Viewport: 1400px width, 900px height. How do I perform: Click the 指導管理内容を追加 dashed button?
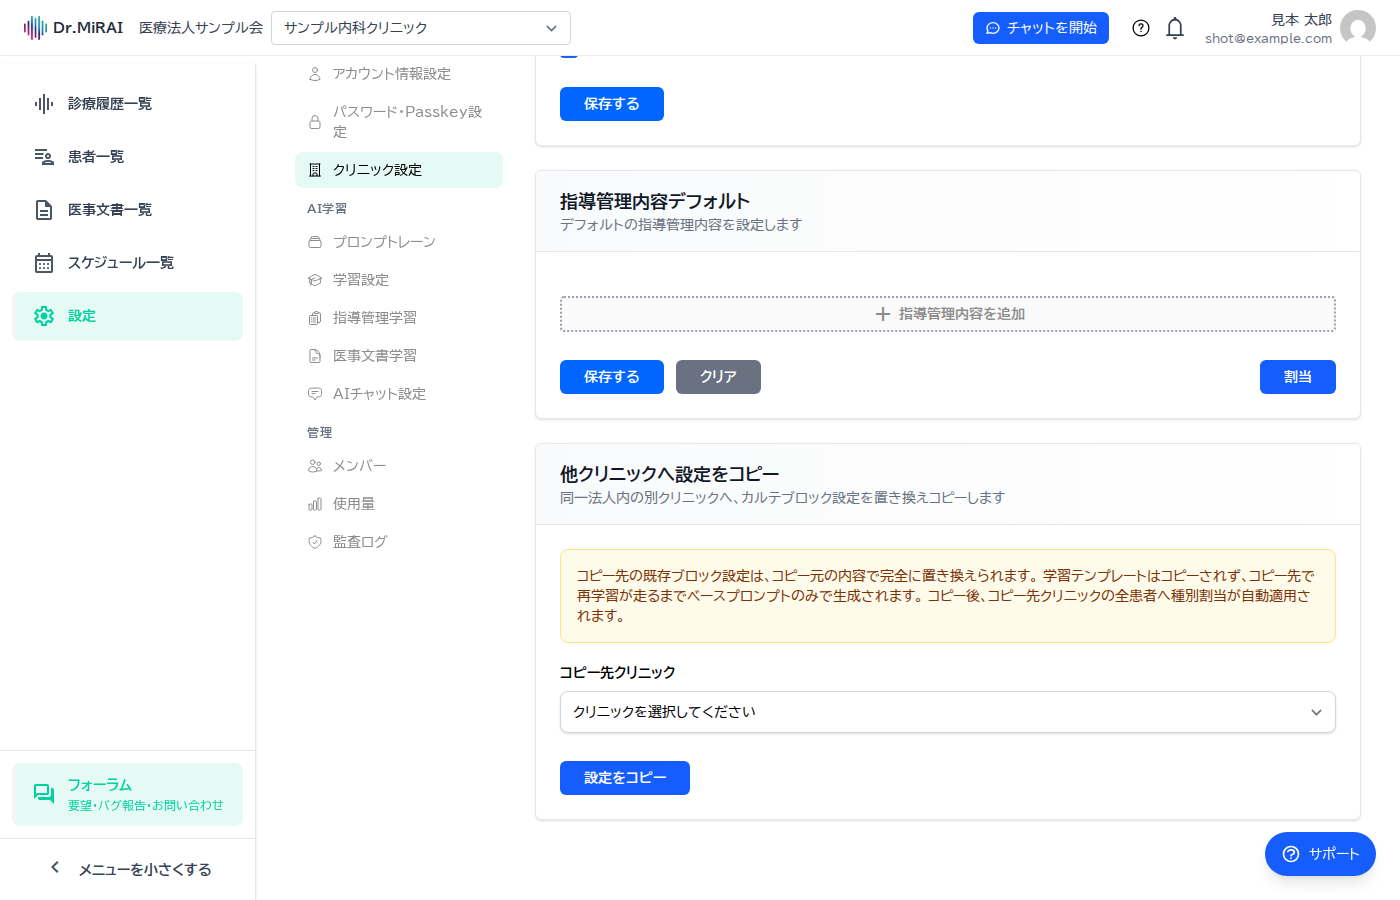click(948, 314)
